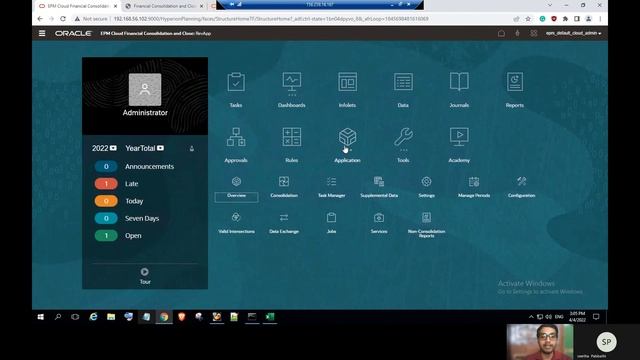The image size is (640, 360).
Task: Open the Services sub-icon
Action: [x=379, y=218]
